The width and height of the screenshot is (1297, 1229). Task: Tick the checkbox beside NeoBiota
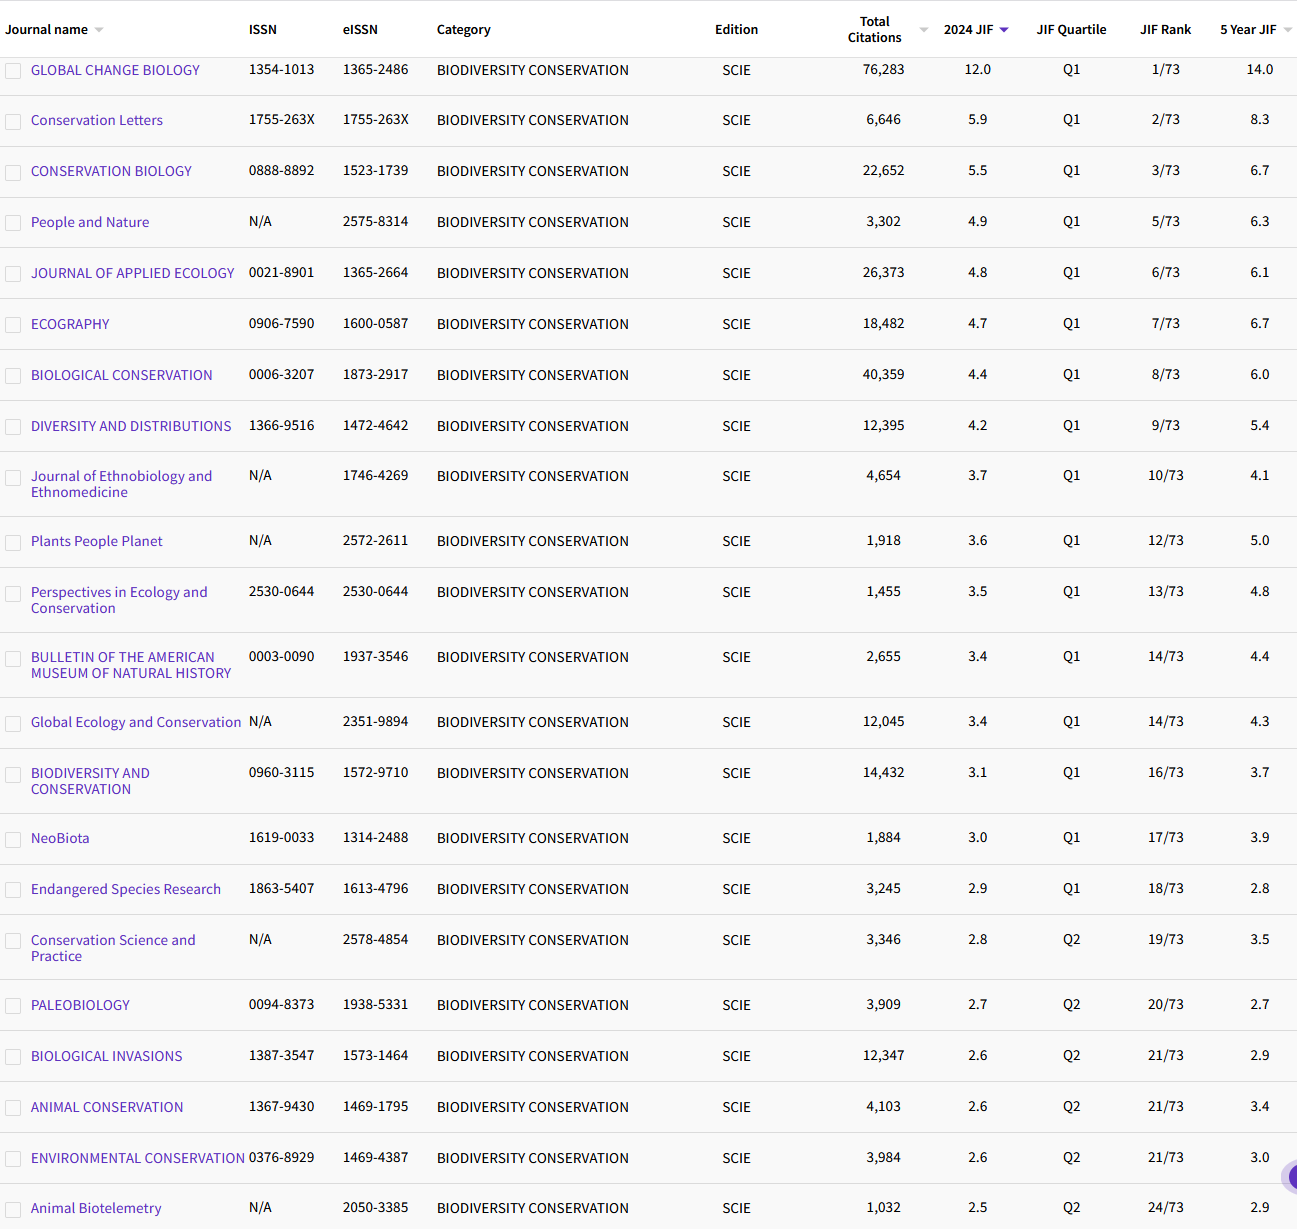pos(13,839)
